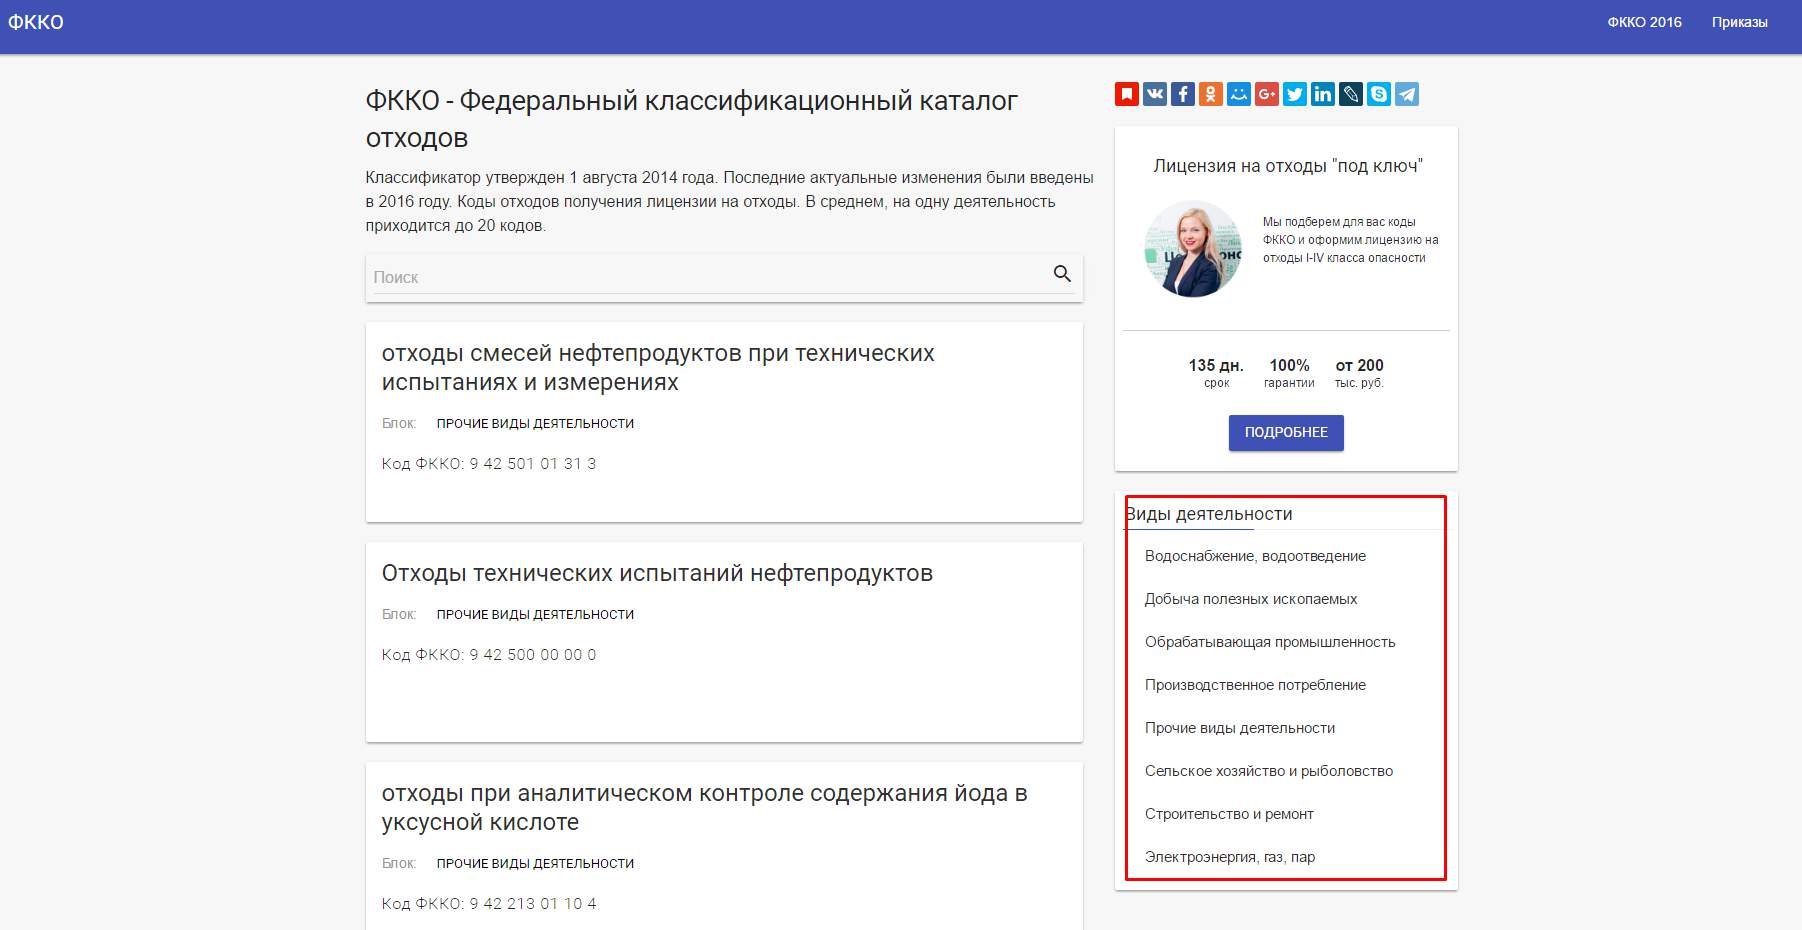Open the Добыча полезных ископаемых category
Screen dimensions: 1802x930
click(x=1251, y=598)
